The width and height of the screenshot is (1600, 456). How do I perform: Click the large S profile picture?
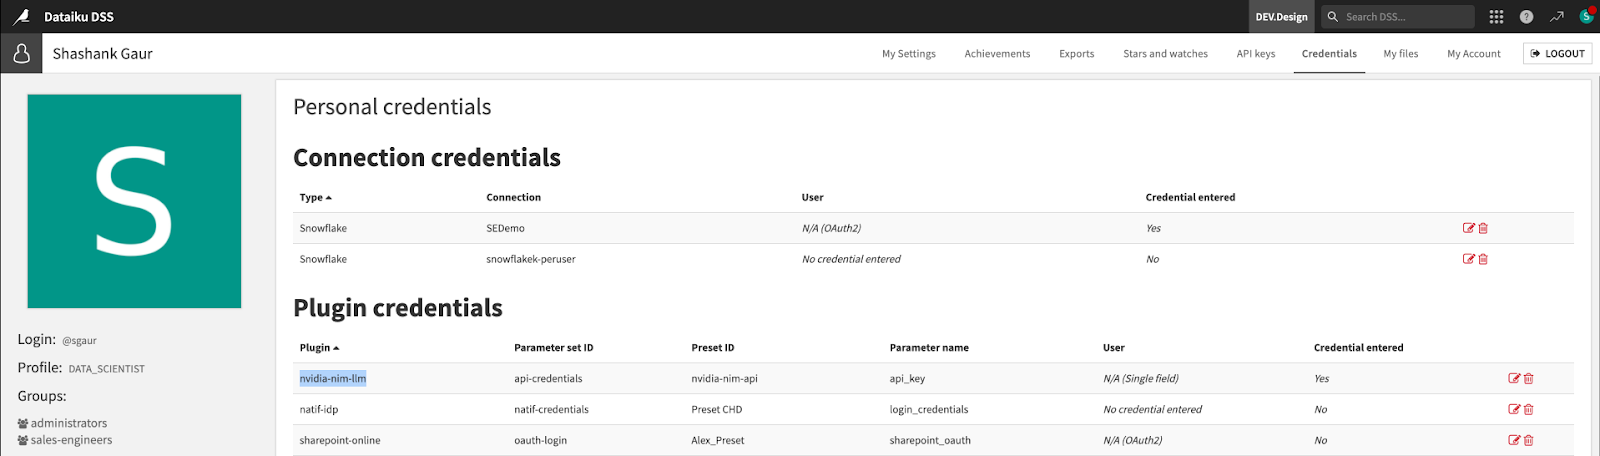click(134, 201)
